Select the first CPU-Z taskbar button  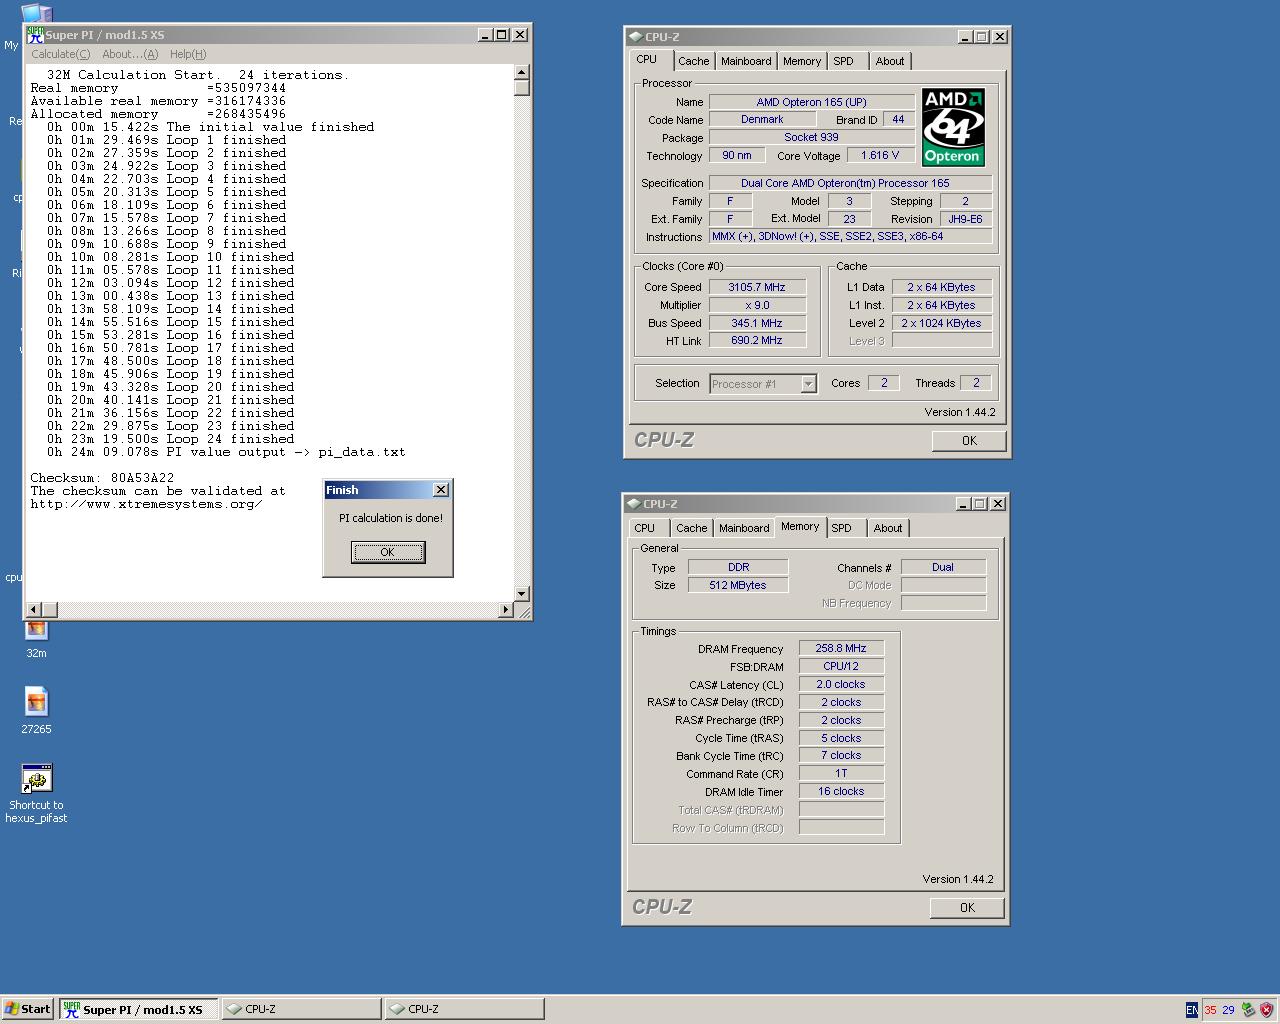[x=302, y=1009]
